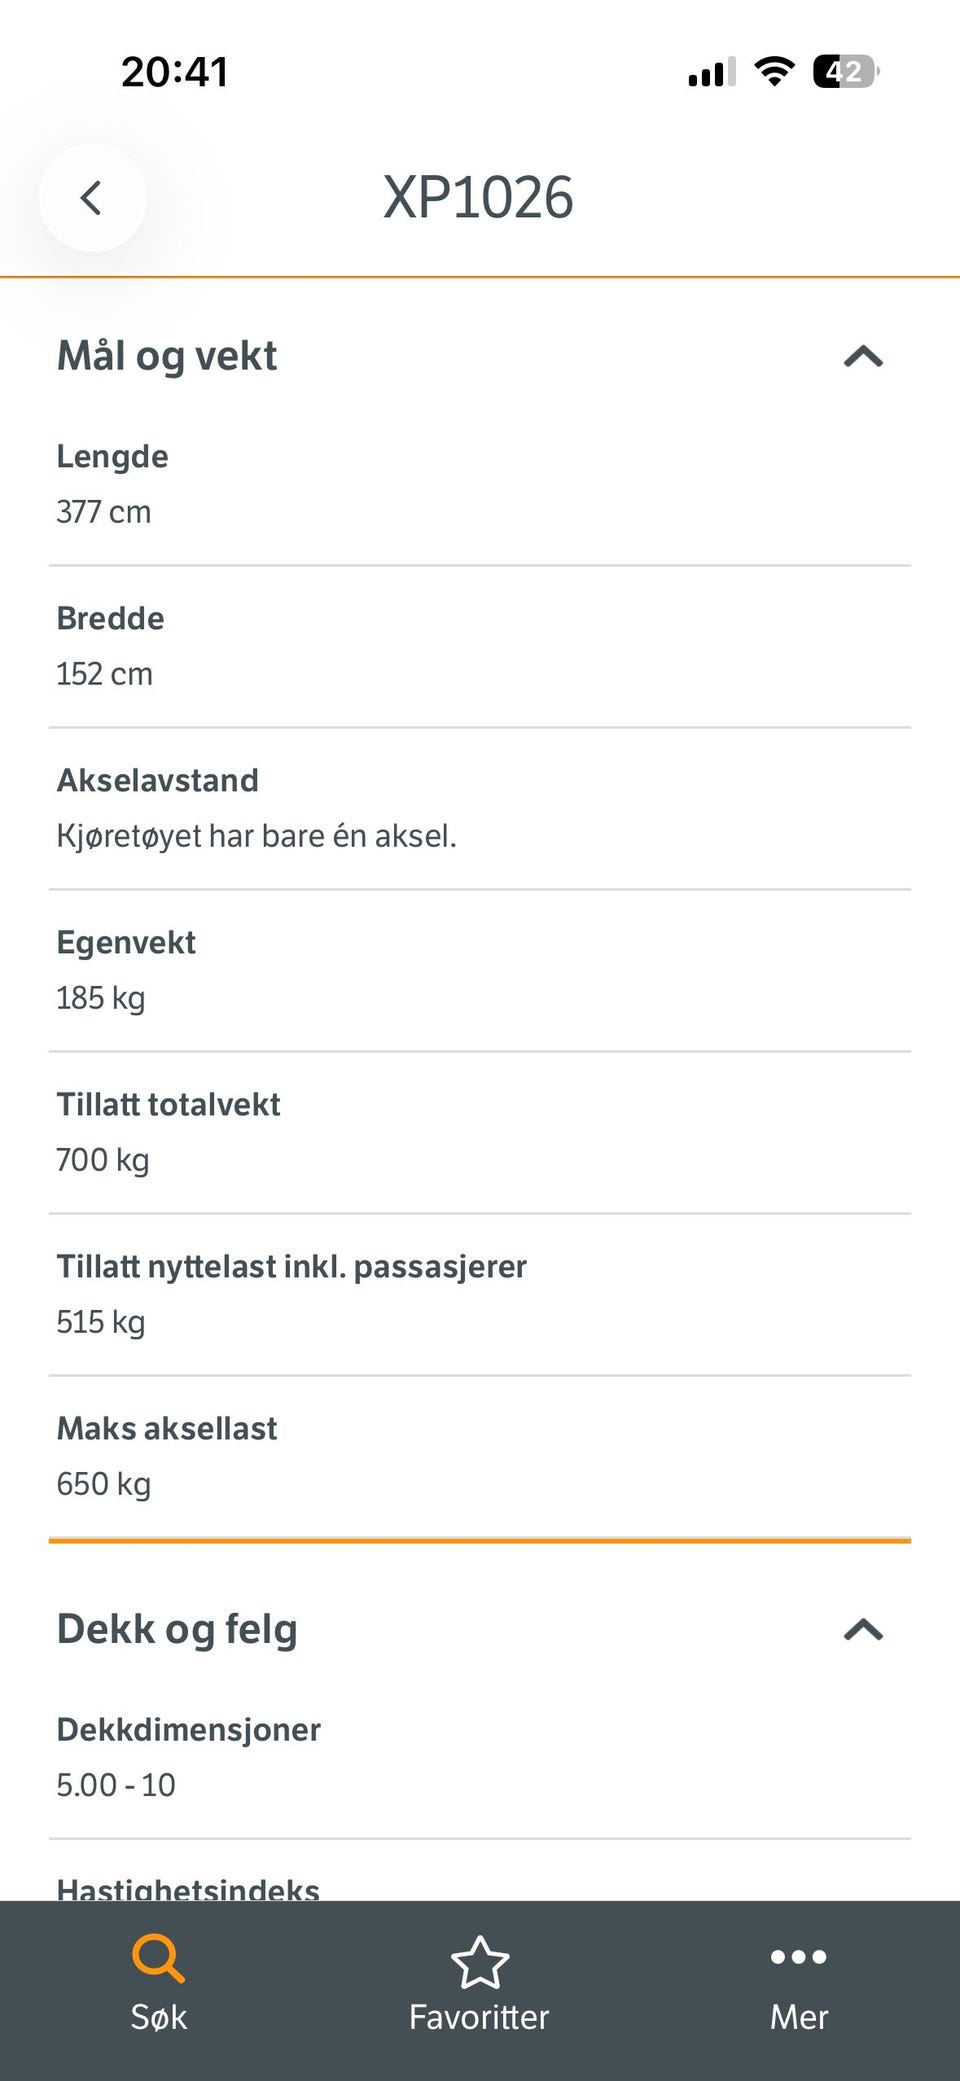Collapse the Dekk og felg section
Image resolution: width=960 pixels, height=2081 pixels.
[x=863, y=1630]
